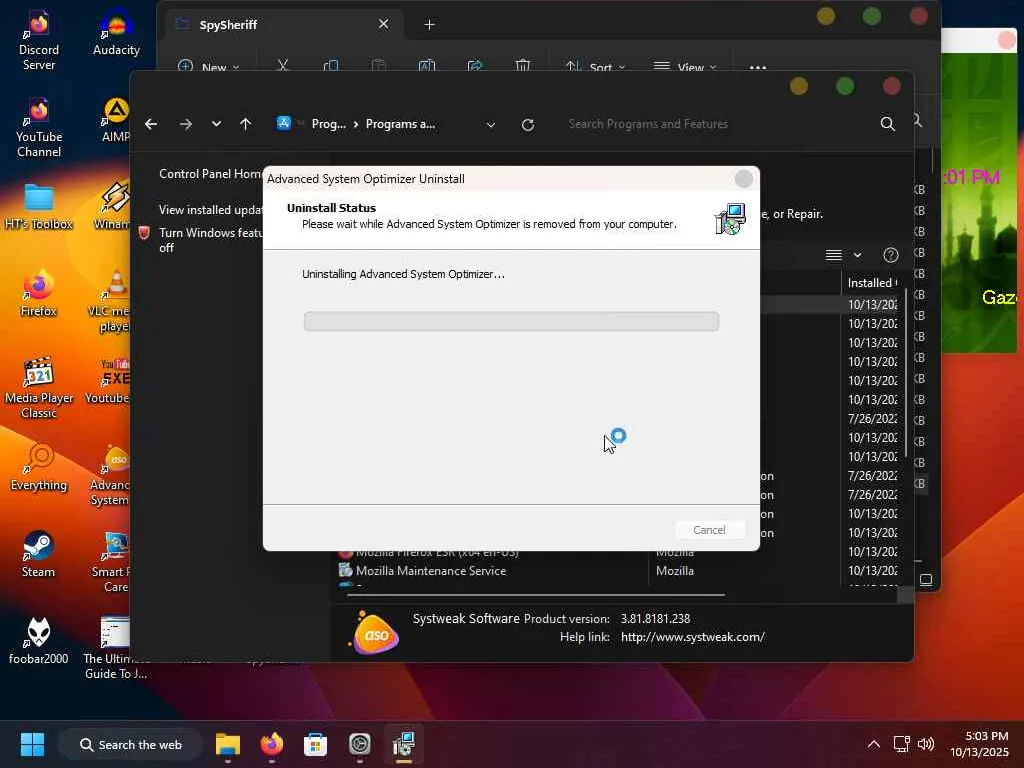Open the Smart PC Care desktop icon
The width and height of the screenshot is (1024, 768).
click(112, 562)
